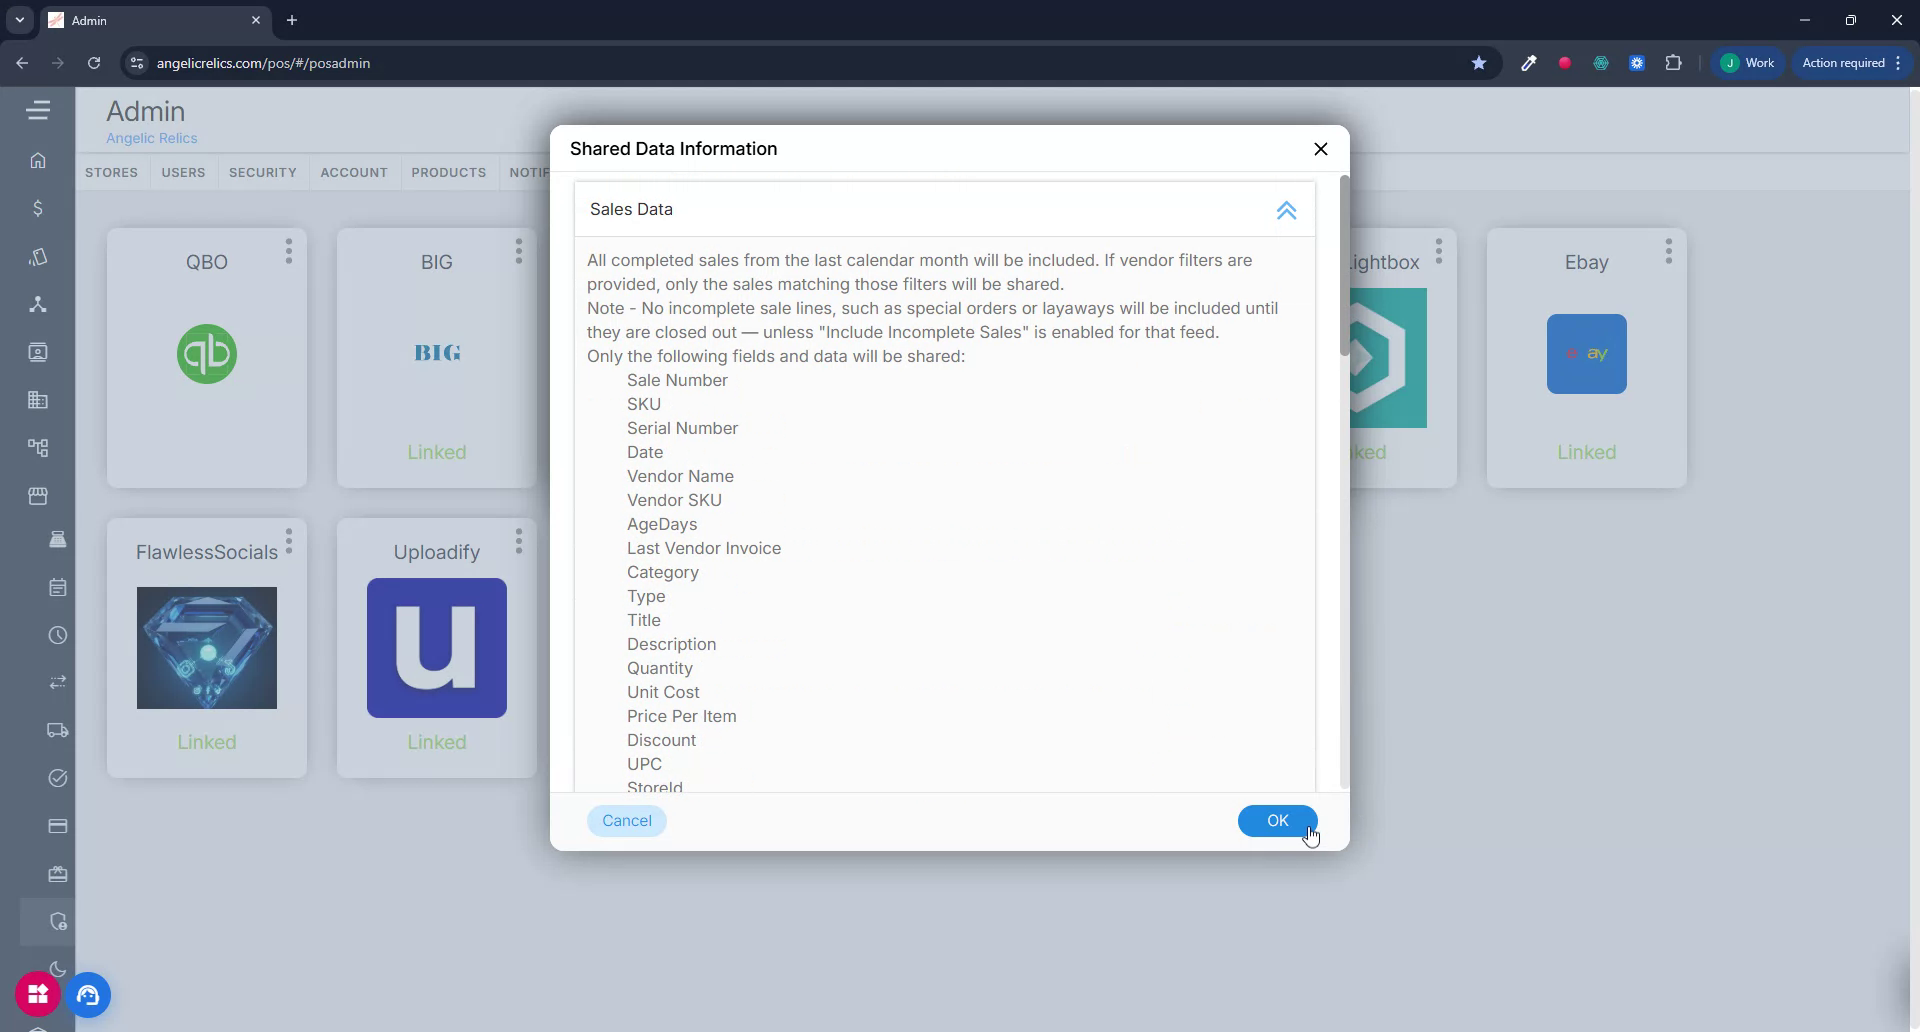Image resolution: width=1920 pixels, height=1032 pixels.
Task: Open the hierarchy tree icon in sidebar
Action: (38, 448)
